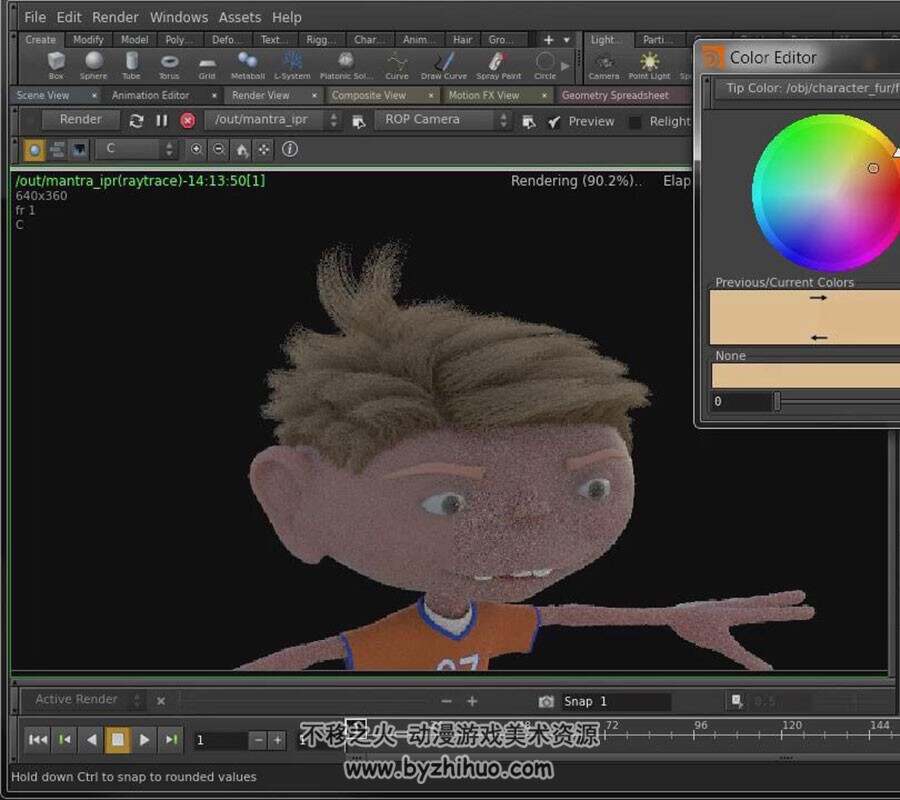
Task: Open the /out/mantra_ipr ROP dropdown
Action: tap(273, 120)
